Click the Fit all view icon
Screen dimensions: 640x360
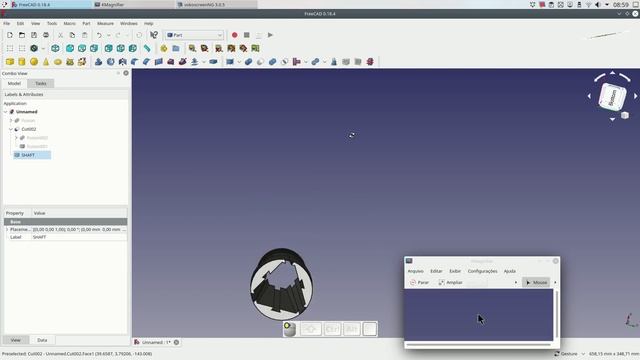pos(10,48)
